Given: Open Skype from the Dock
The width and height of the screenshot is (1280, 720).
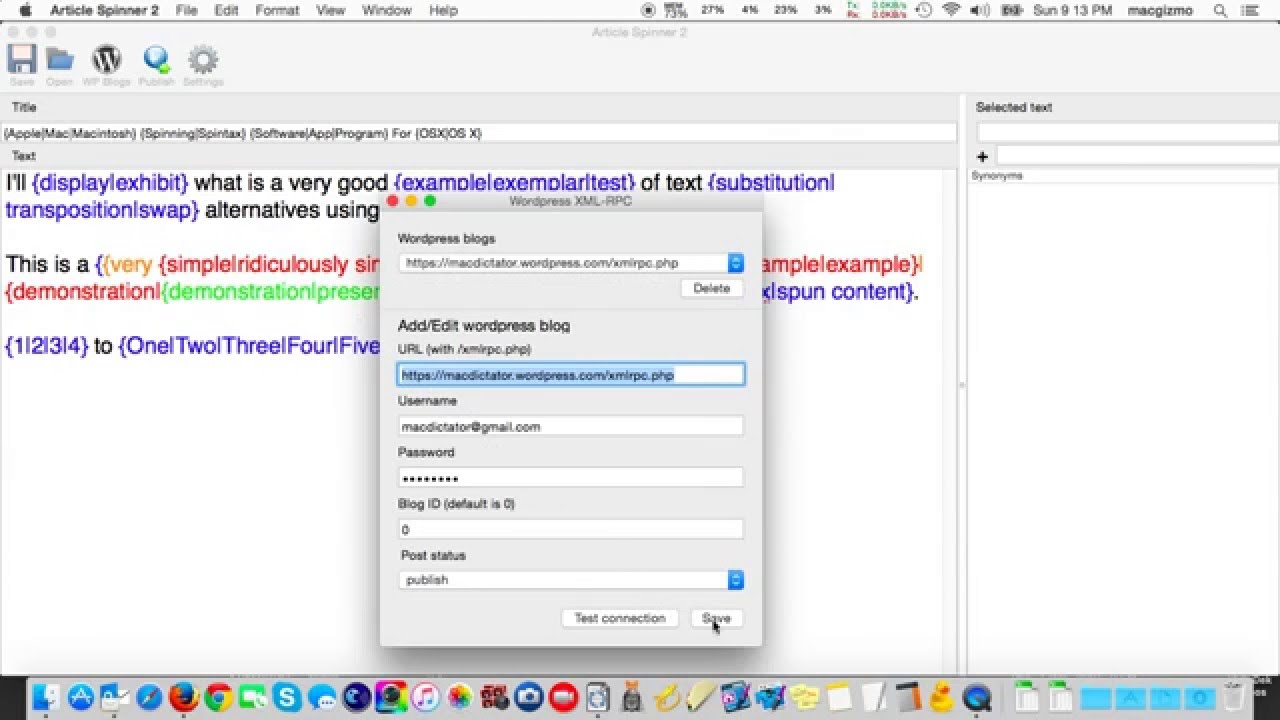Looking at the screenshot, I should click(x=287, y=697).
